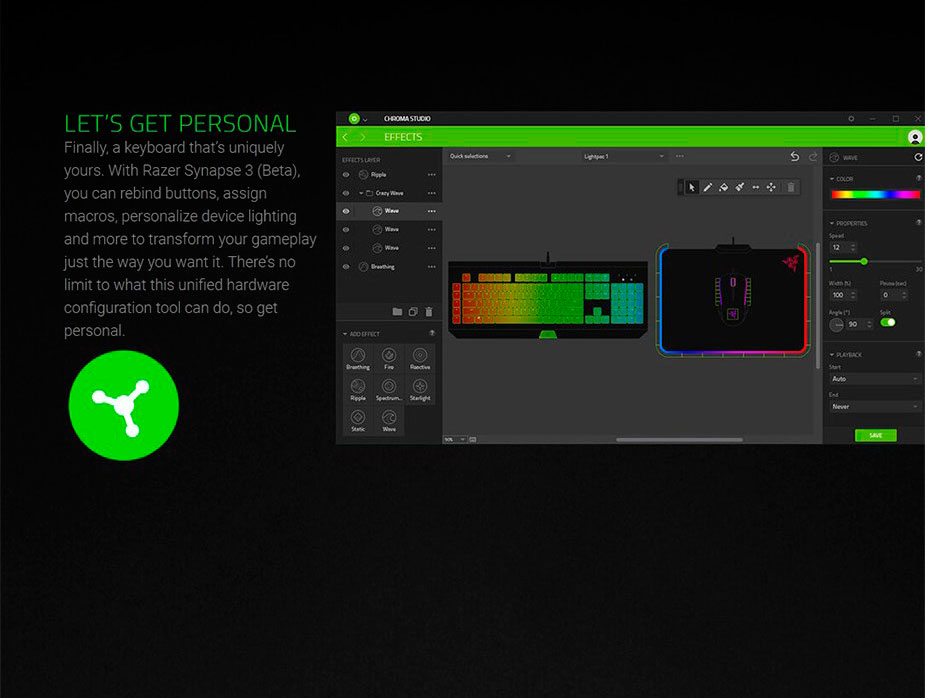The width and height of the screenshot is (925, 698).
Task: Add the Starlight effect
Action: point(420,389)
